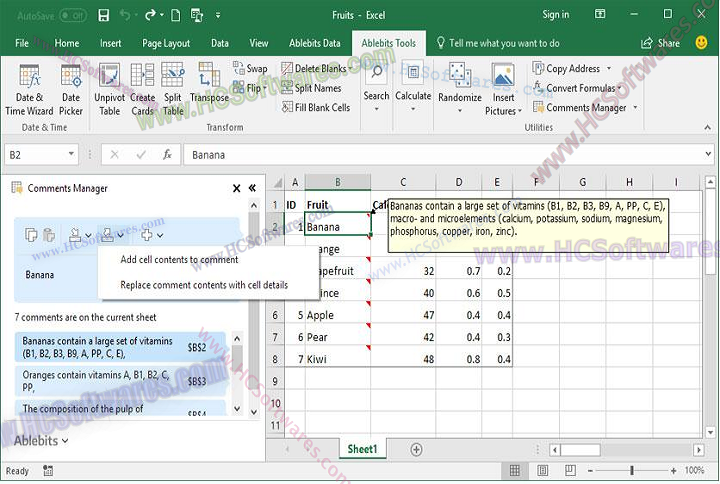Expand the formula bar
The width and height of the screenshot is (720, 484).
coord(708,154)
